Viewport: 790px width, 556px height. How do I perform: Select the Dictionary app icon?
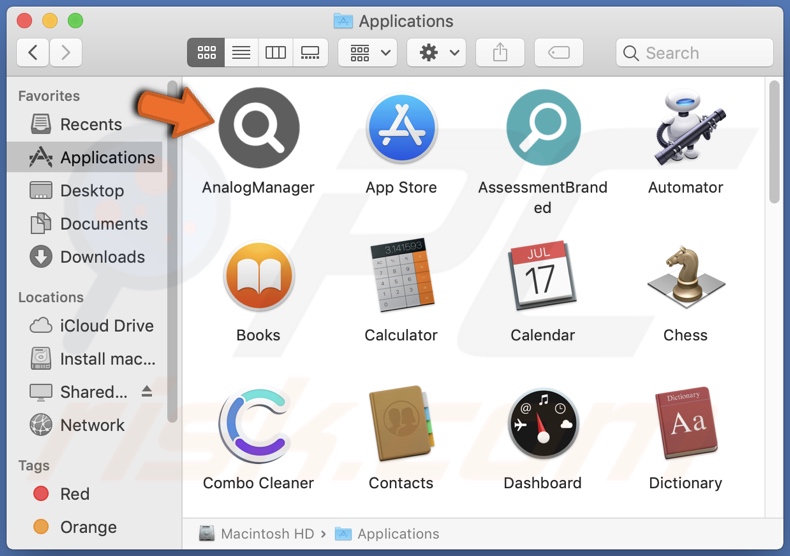point(686,423)
